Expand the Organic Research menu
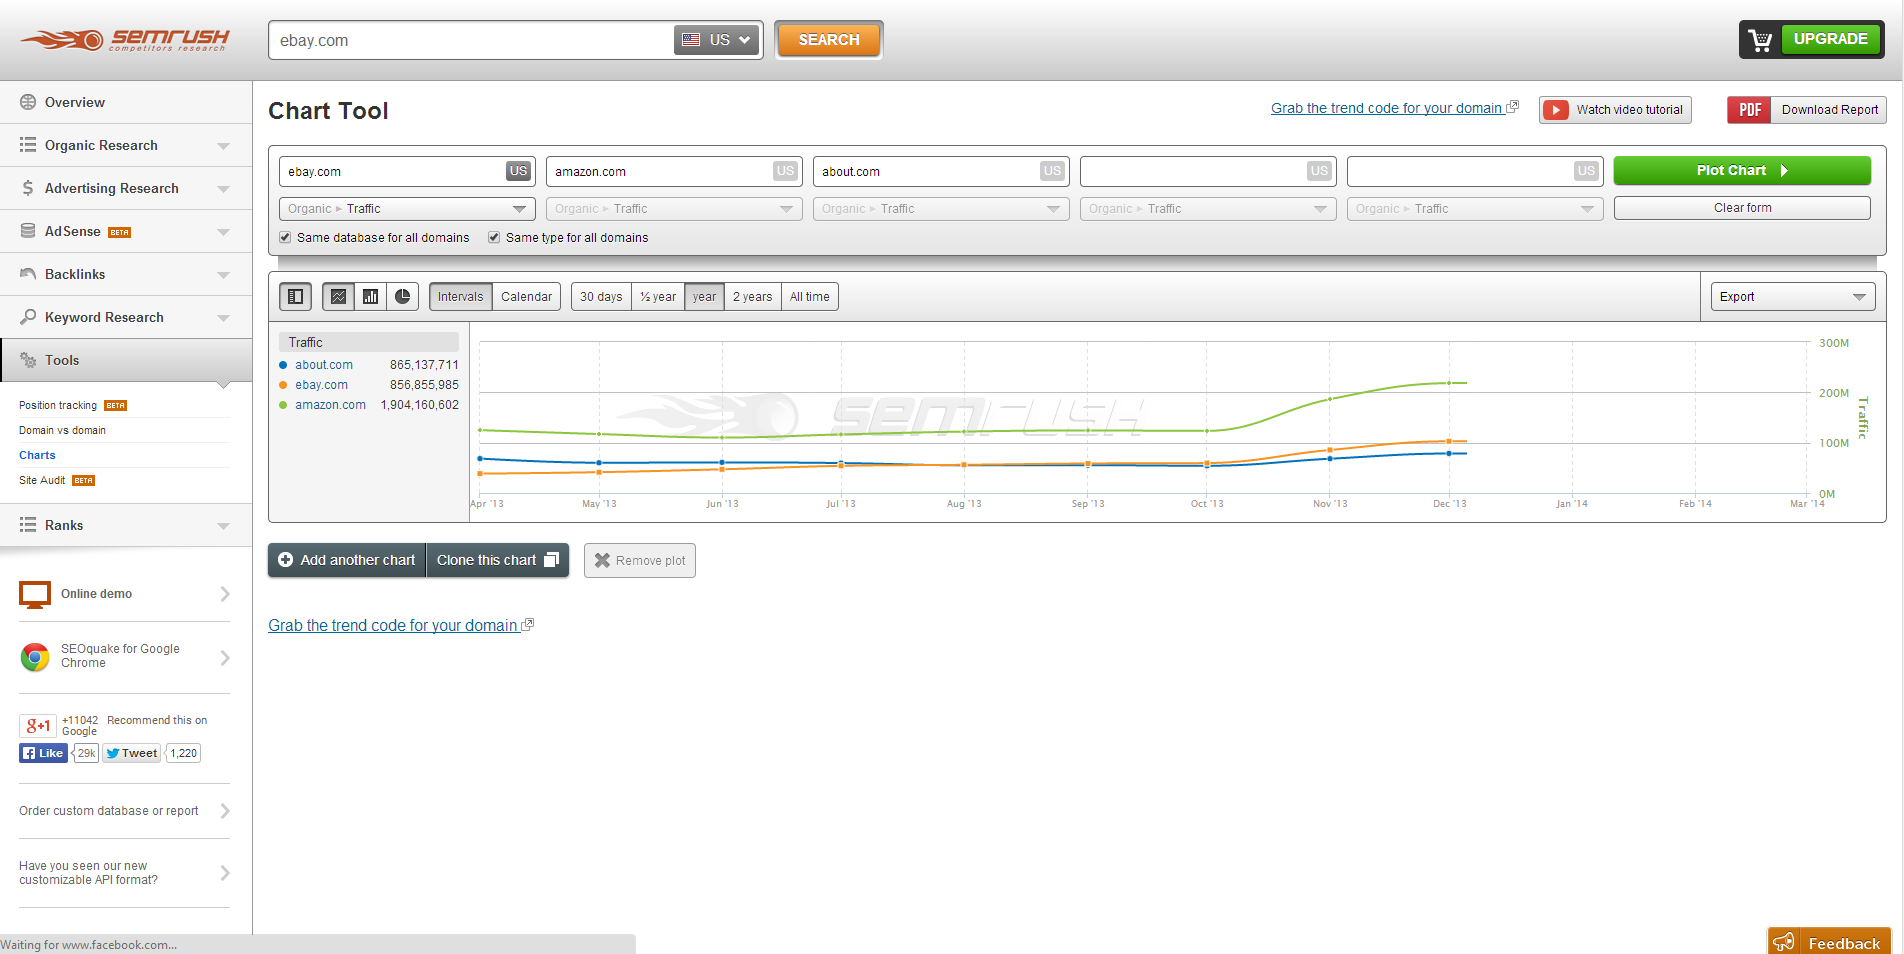 tap(223, 146)
